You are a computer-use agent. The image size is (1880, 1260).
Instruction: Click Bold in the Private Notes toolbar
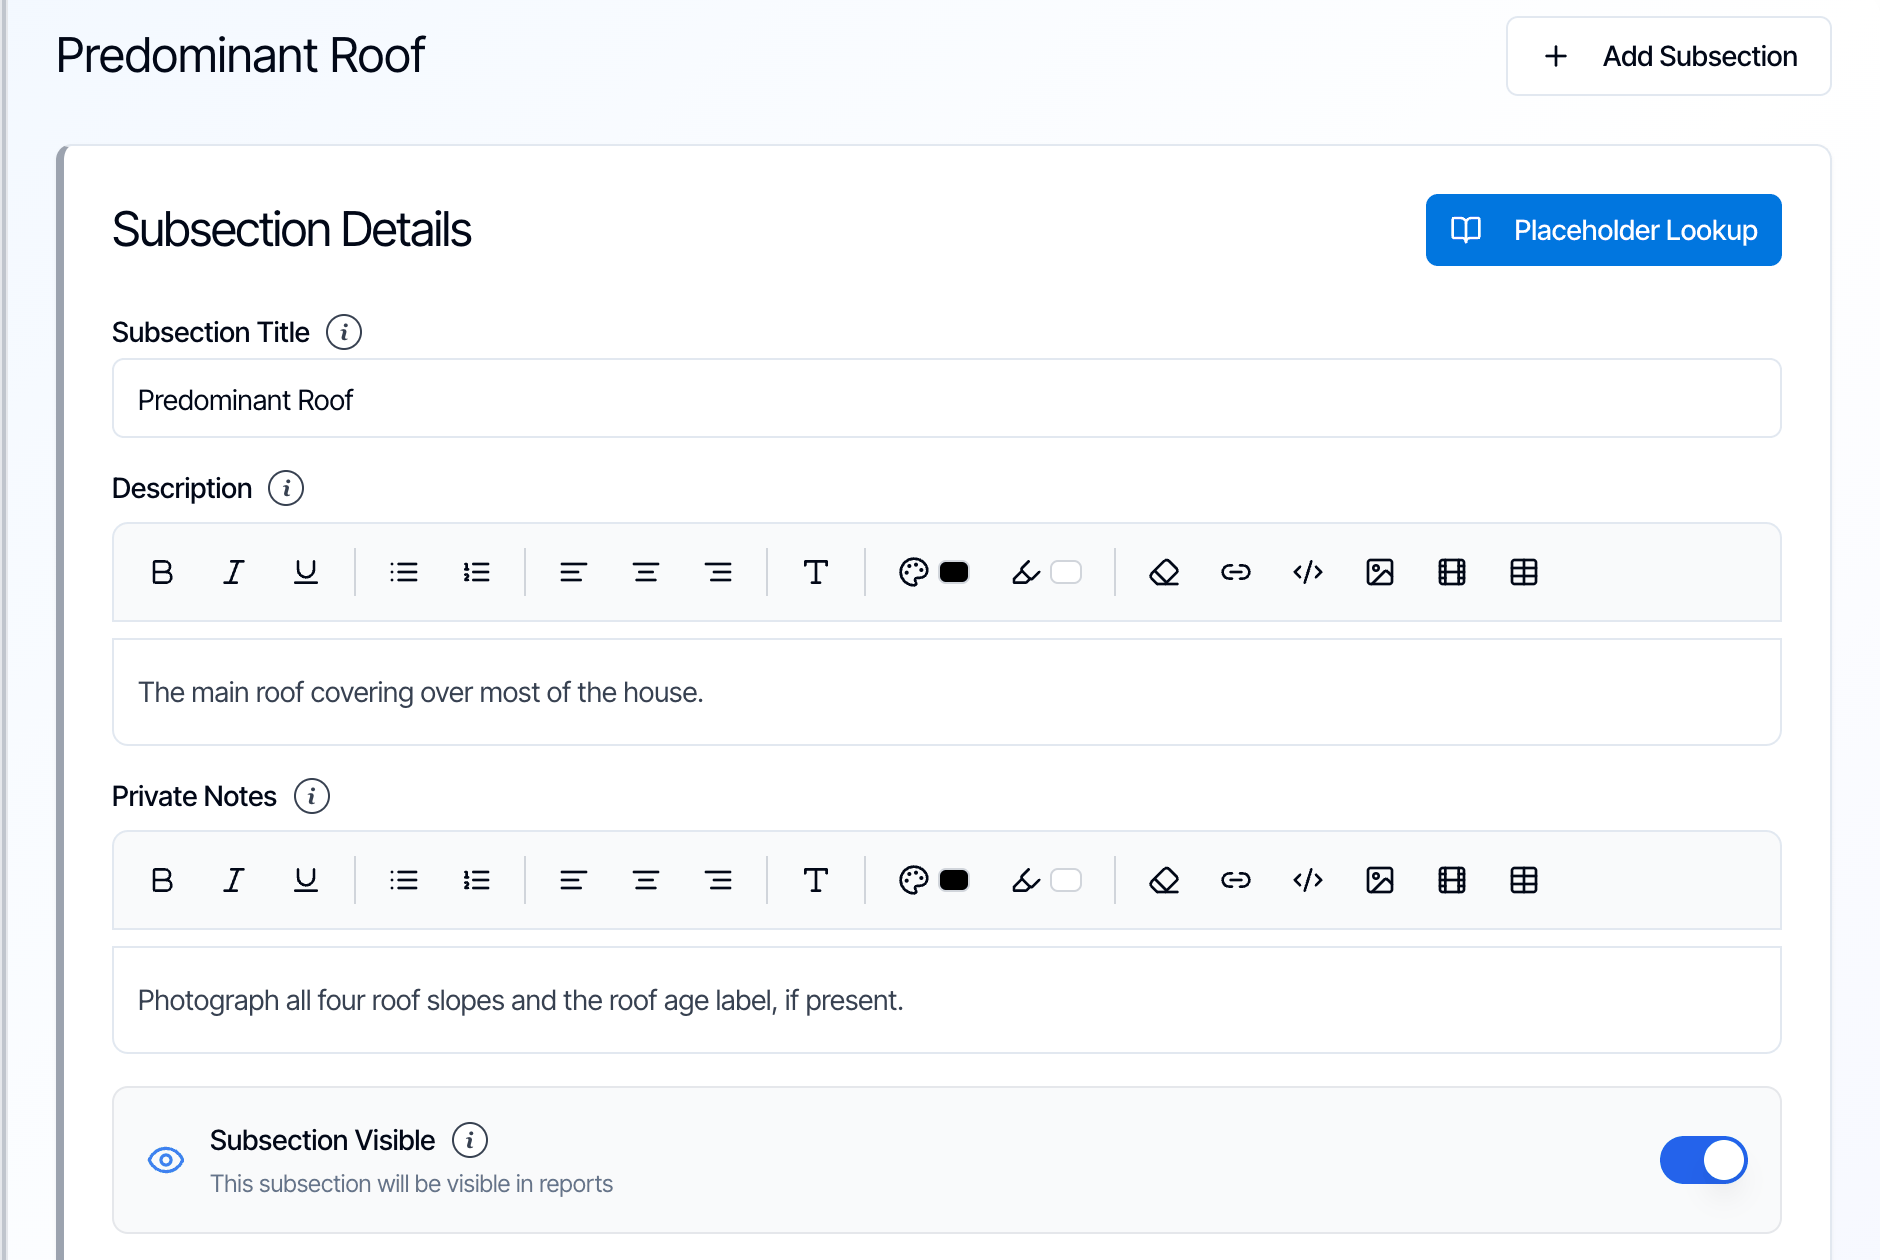162,880
